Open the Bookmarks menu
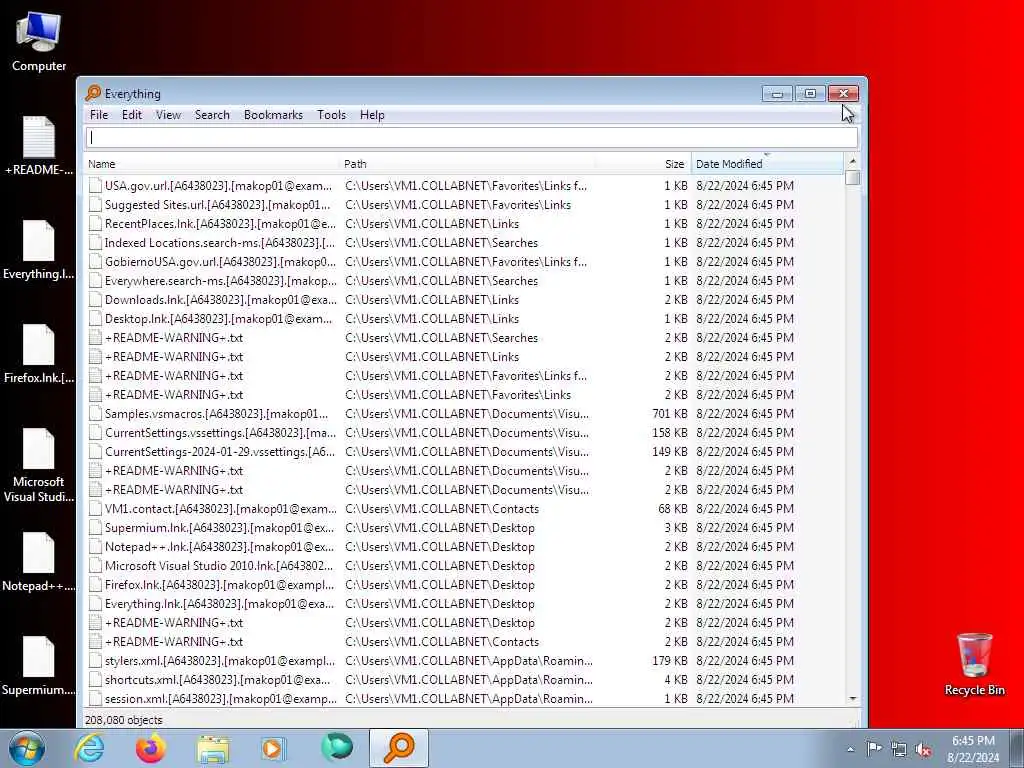Viewport: 1024px width, 768px height. (x=273, y=115)
